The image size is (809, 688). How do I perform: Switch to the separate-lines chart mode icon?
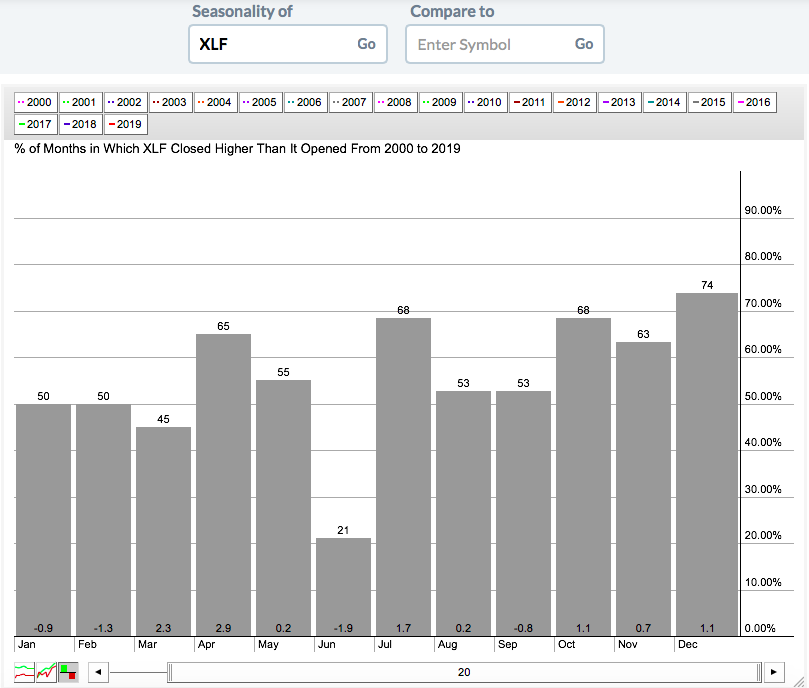[24, 671]
